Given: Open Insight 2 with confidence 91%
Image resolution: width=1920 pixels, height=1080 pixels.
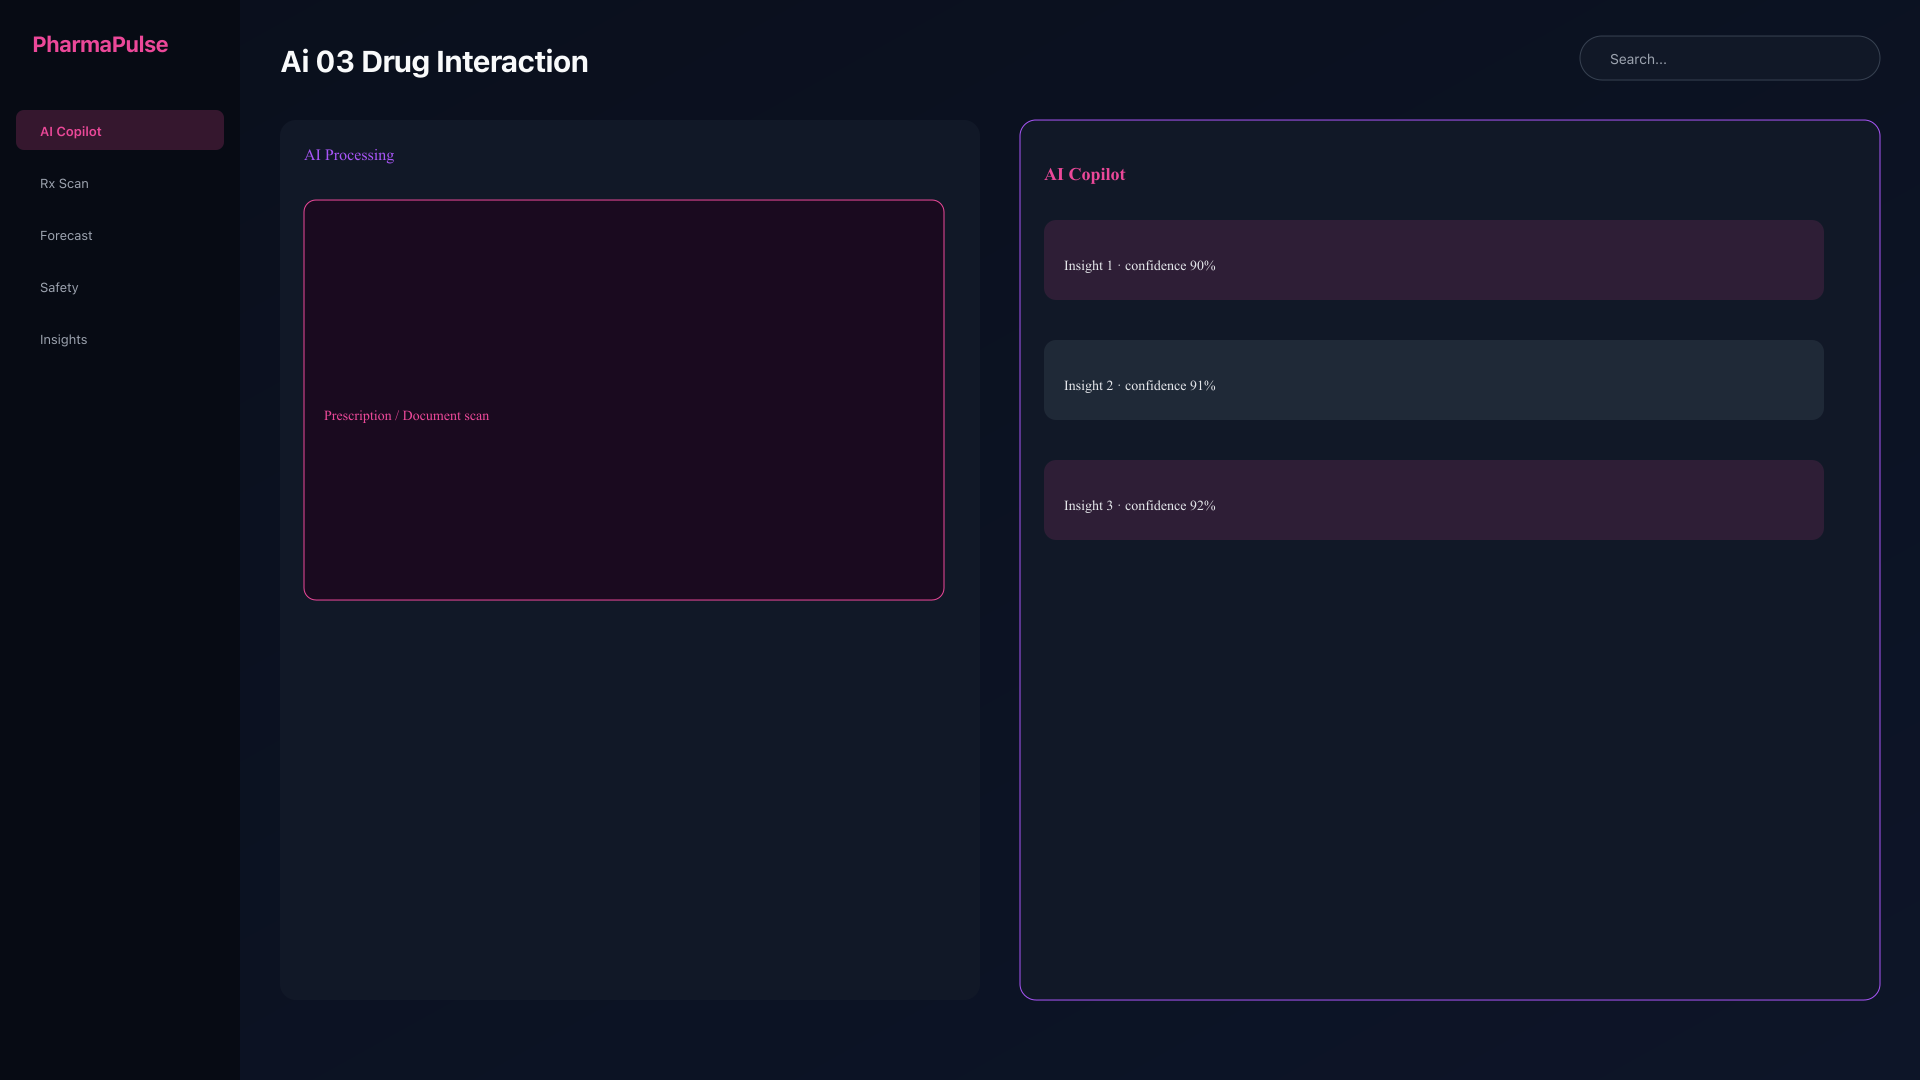Looking at the screenshot, I should point(1434,380).
